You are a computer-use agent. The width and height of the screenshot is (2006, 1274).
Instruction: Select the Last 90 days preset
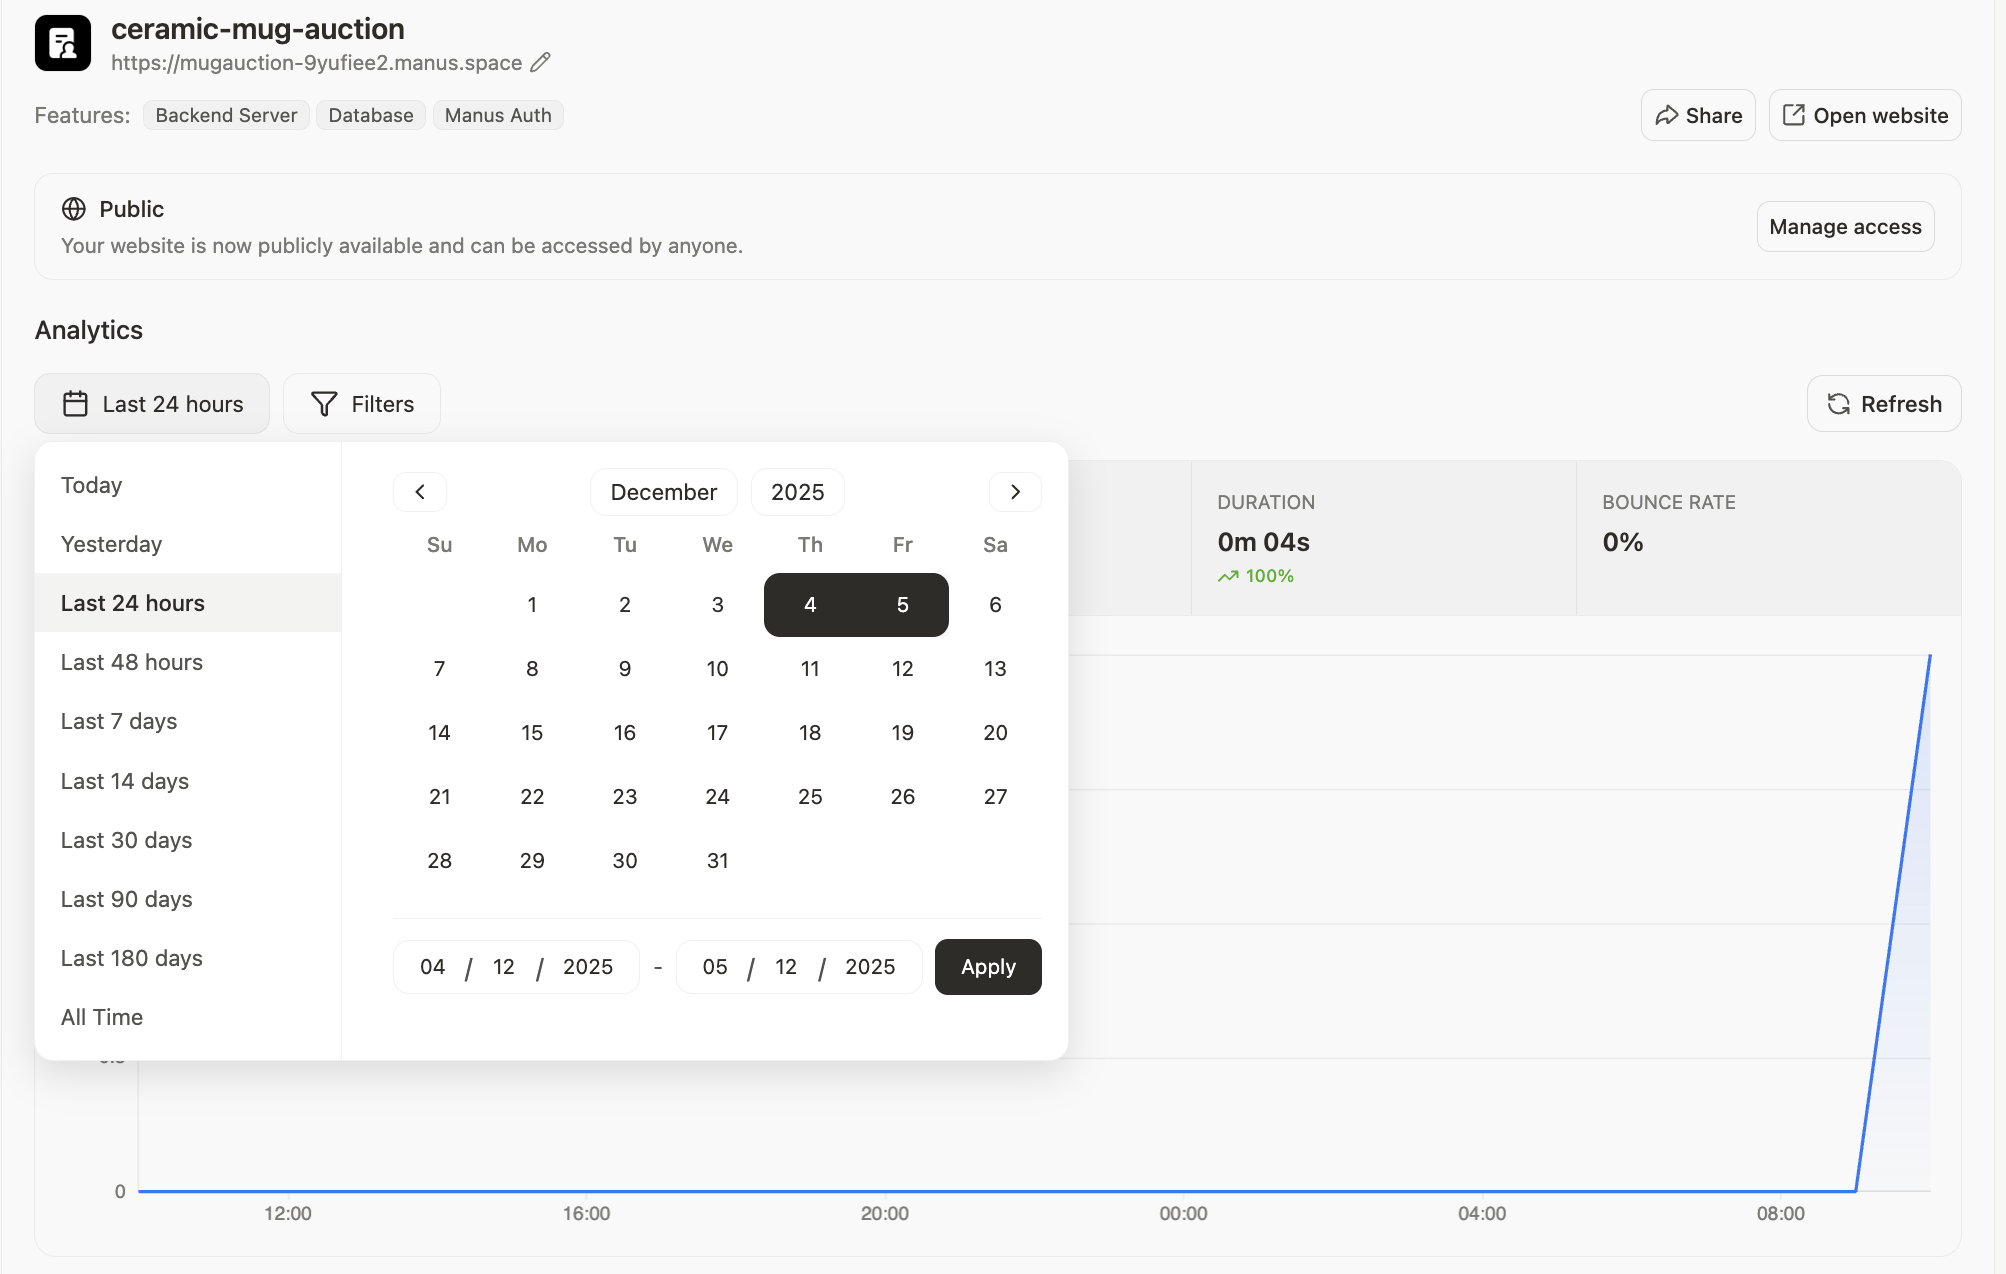coord(126,899)
